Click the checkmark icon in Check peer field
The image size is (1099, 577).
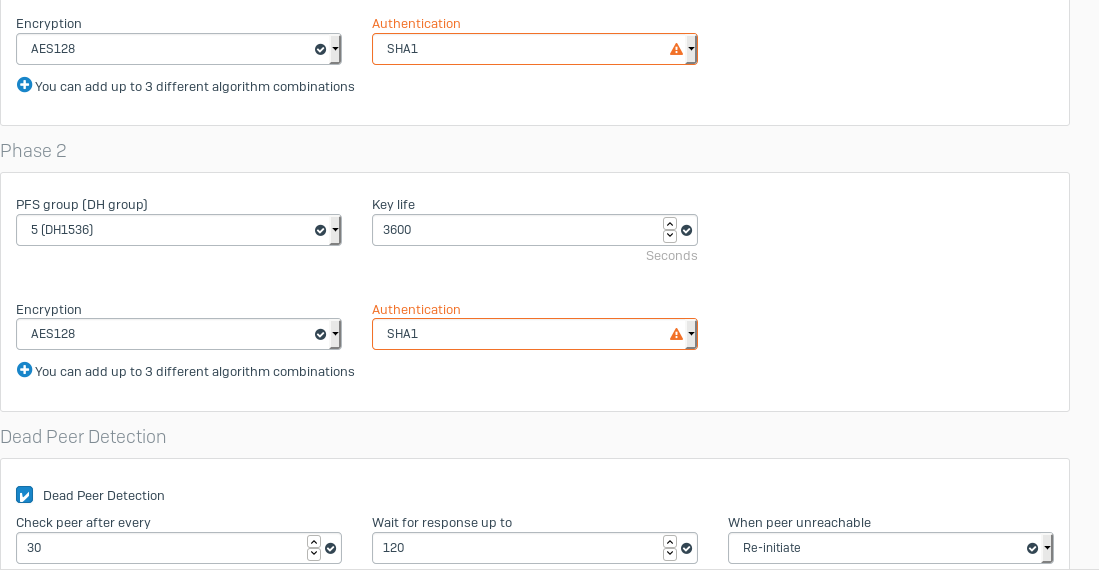330,548
